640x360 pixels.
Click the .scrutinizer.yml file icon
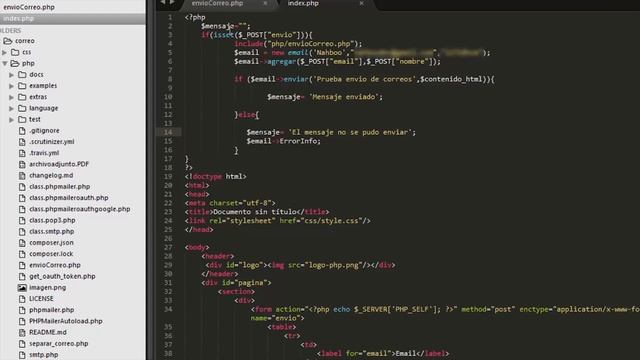22,142
